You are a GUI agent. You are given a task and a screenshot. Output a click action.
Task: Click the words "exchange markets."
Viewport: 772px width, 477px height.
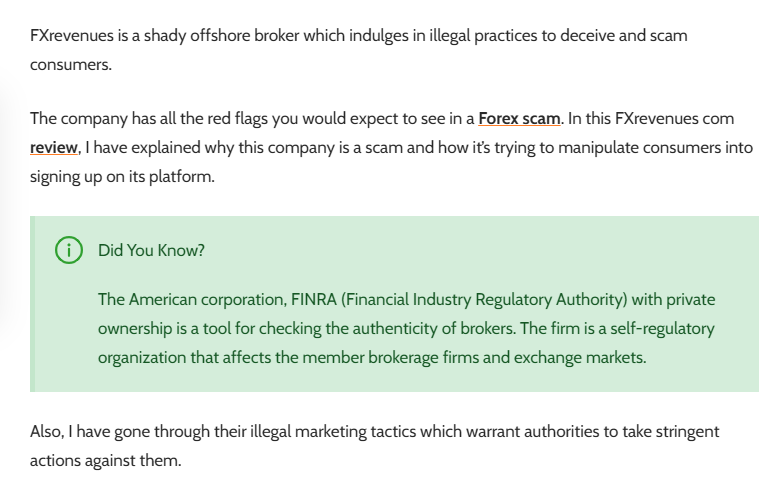click(580, 357)
